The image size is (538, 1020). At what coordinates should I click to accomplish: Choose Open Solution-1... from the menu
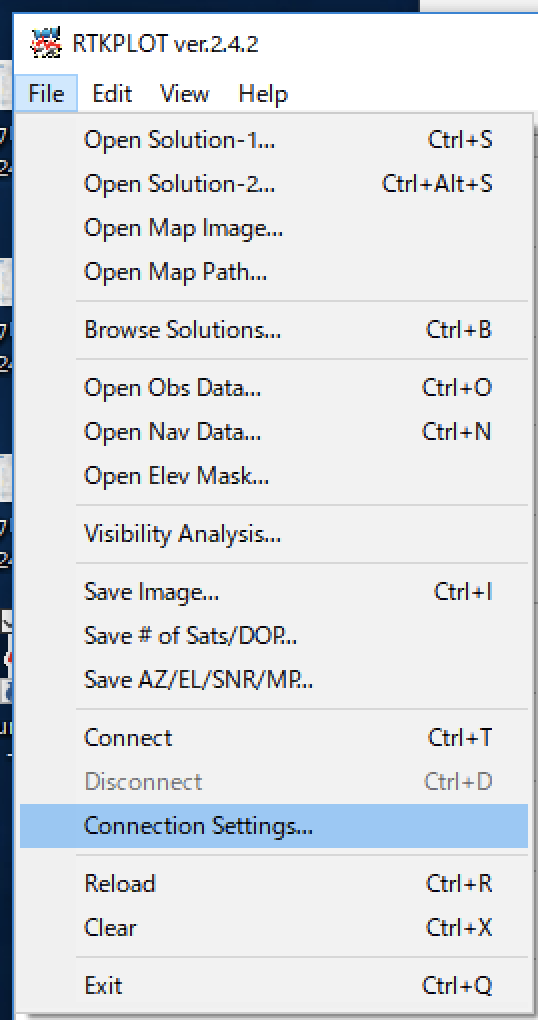click(274, 141)
